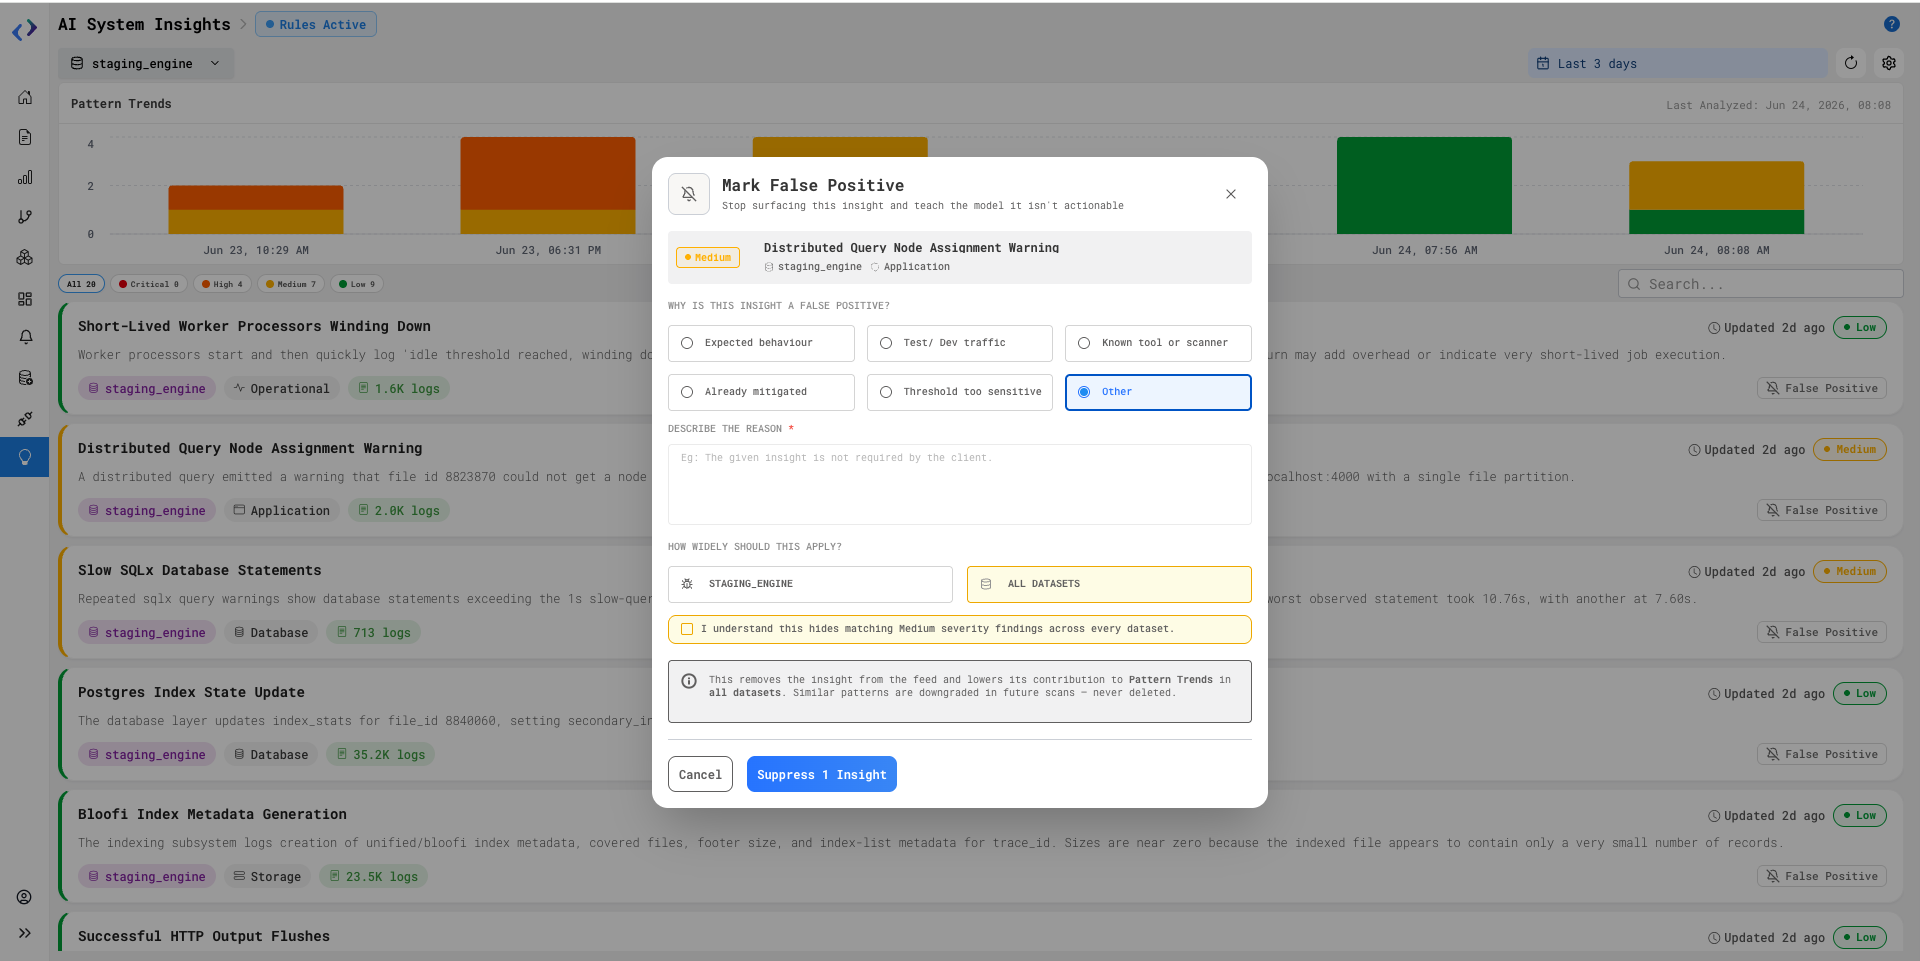The image size is (1920, 961).
Task: Check the 'I understand this hides' checkbox
Action: coord(687,629)
